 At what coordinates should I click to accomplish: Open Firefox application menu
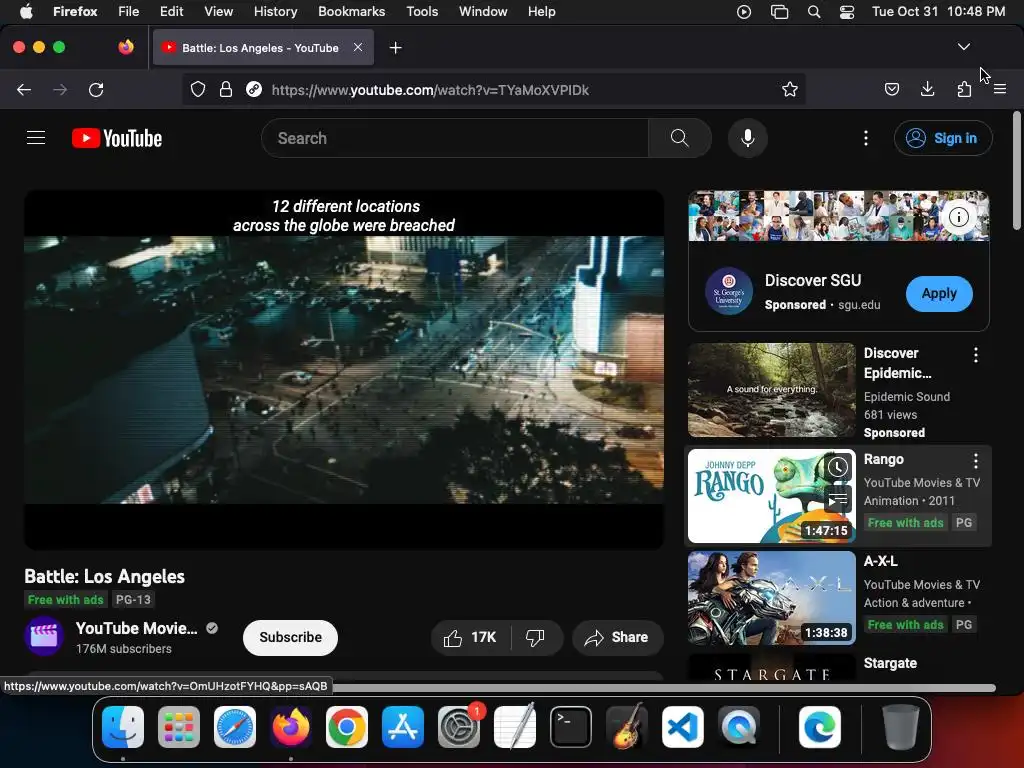point(1000,89)
